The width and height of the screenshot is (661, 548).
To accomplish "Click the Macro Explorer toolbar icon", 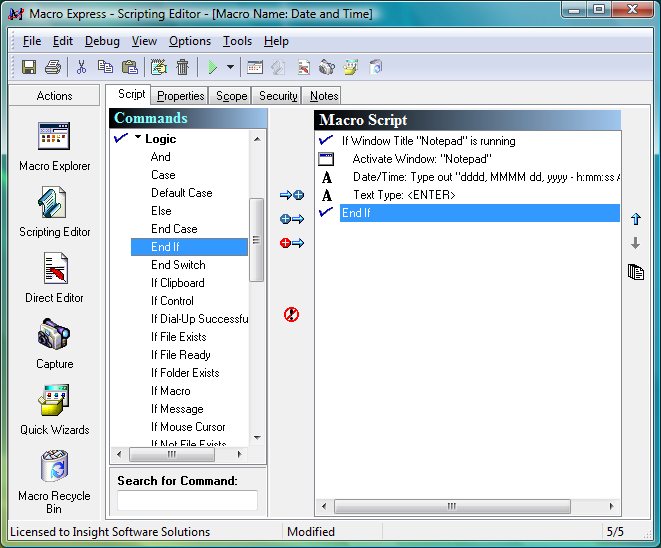I will pyautogui.click(x=255, y=67).
